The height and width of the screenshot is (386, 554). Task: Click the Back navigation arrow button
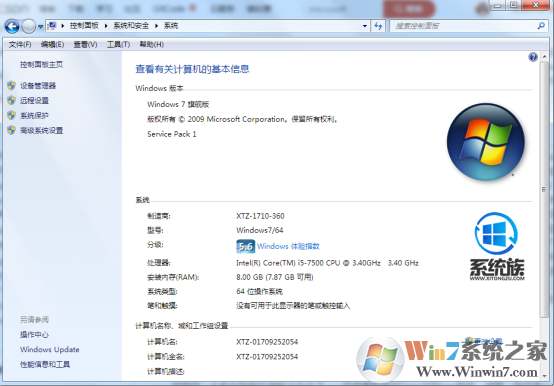12,26
